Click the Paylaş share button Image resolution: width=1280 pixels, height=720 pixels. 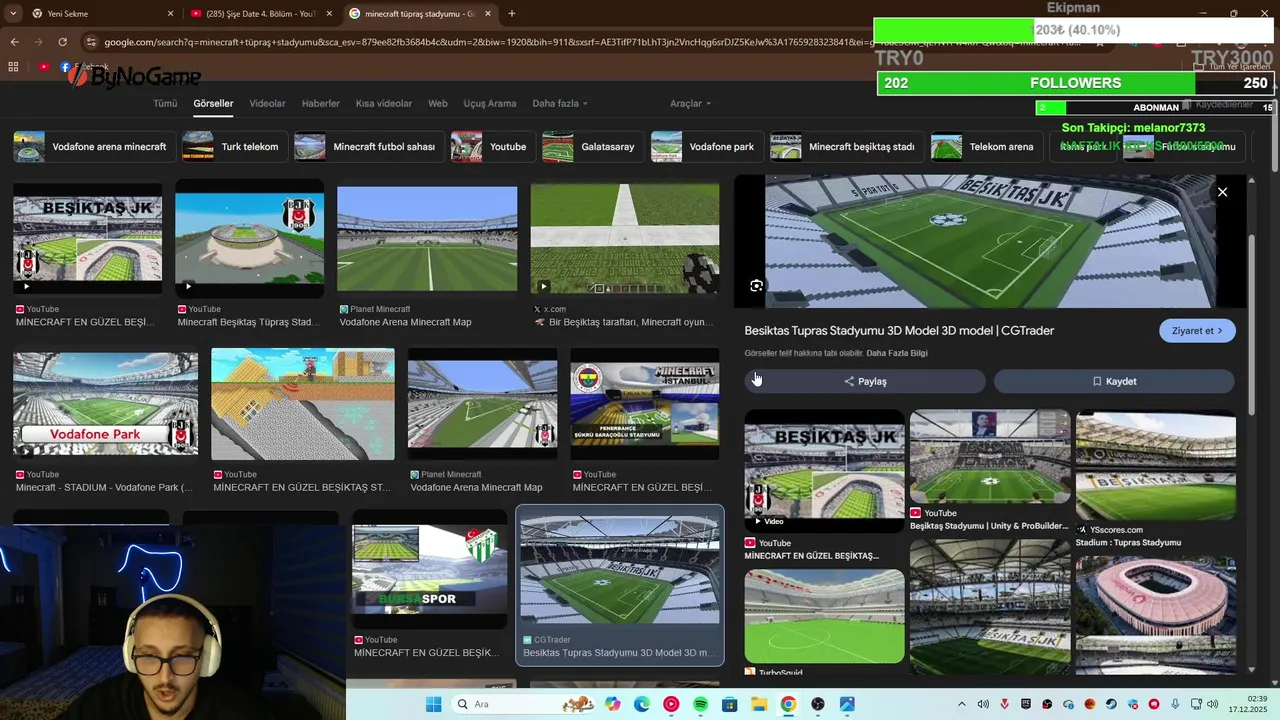pos(865,381)
